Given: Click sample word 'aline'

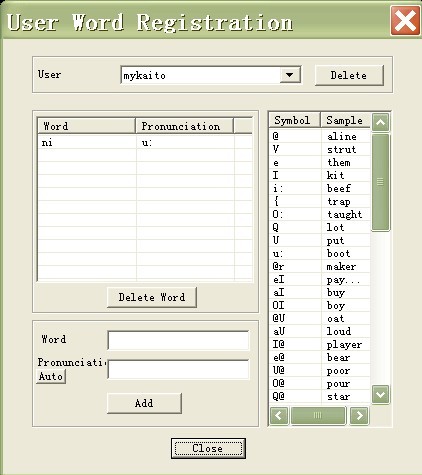Looking at the screenshot, I should coord(342,136).
